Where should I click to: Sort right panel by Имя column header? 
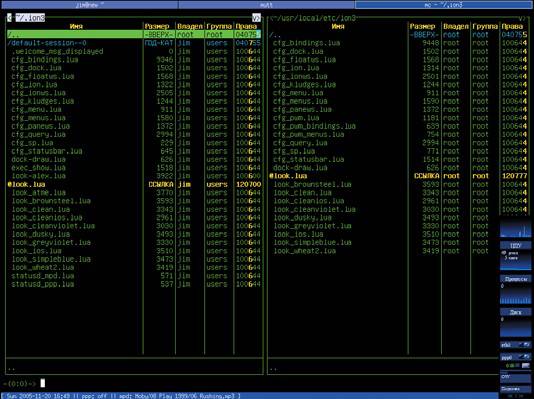338,26
